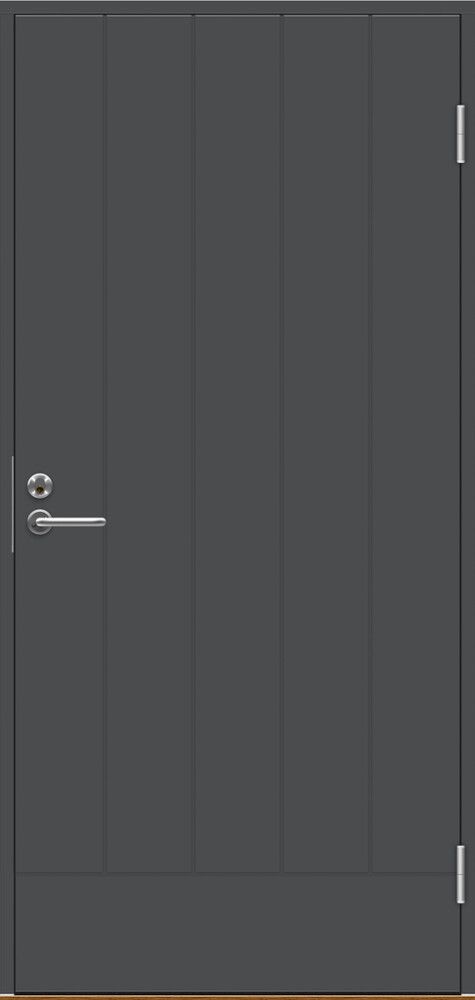Click the upper silver door hinge

point(461,134)
